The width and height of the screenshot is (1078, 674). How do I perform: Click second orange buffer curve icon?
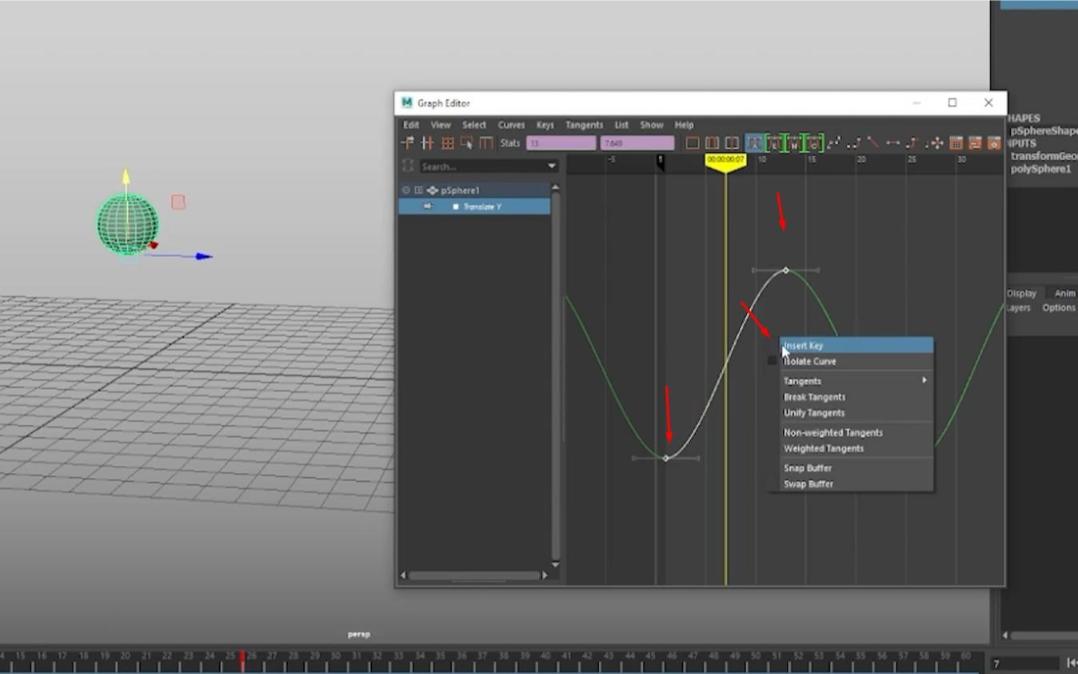pos(975,143)
